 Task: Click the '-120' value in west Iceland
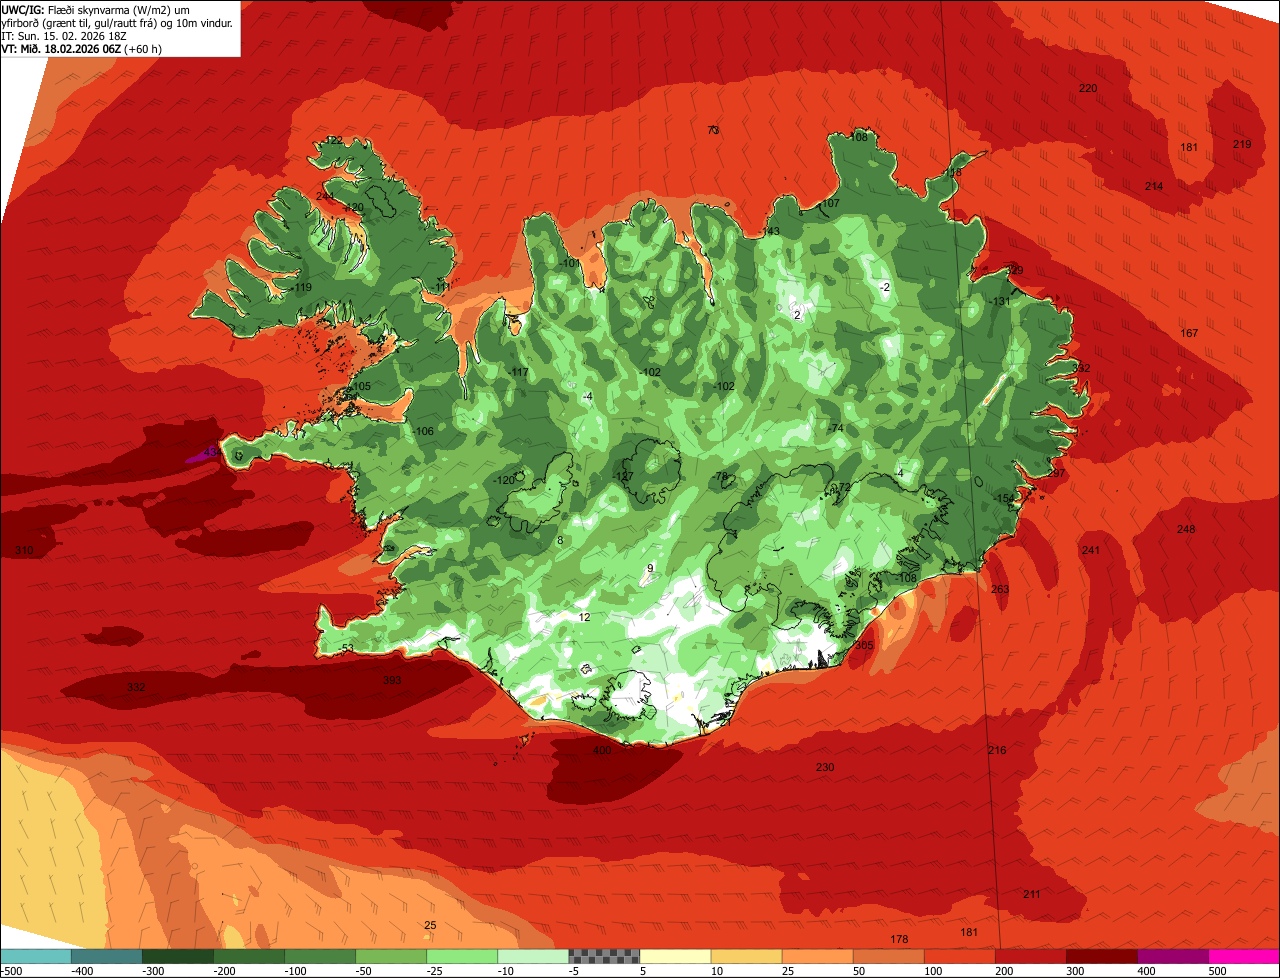pos(504,480)
